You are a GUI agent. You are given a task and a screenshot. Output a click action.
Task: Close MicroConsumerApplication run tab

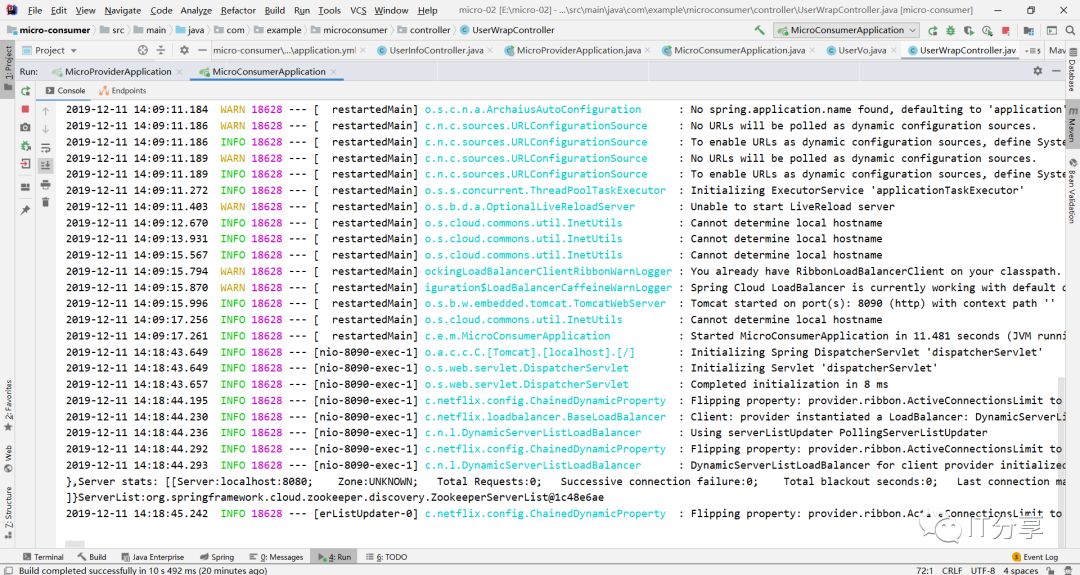click(334, 72)
